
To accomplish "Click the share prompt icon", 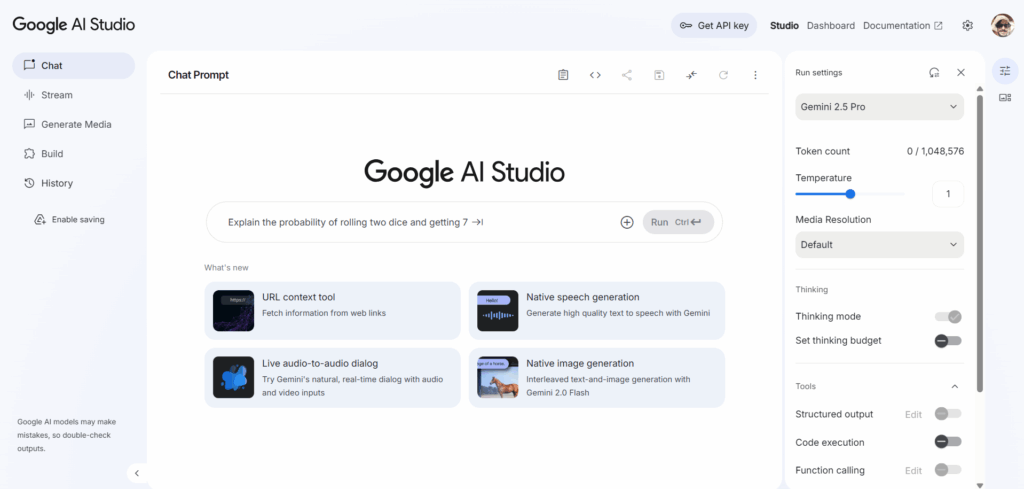I will (627, 75).
